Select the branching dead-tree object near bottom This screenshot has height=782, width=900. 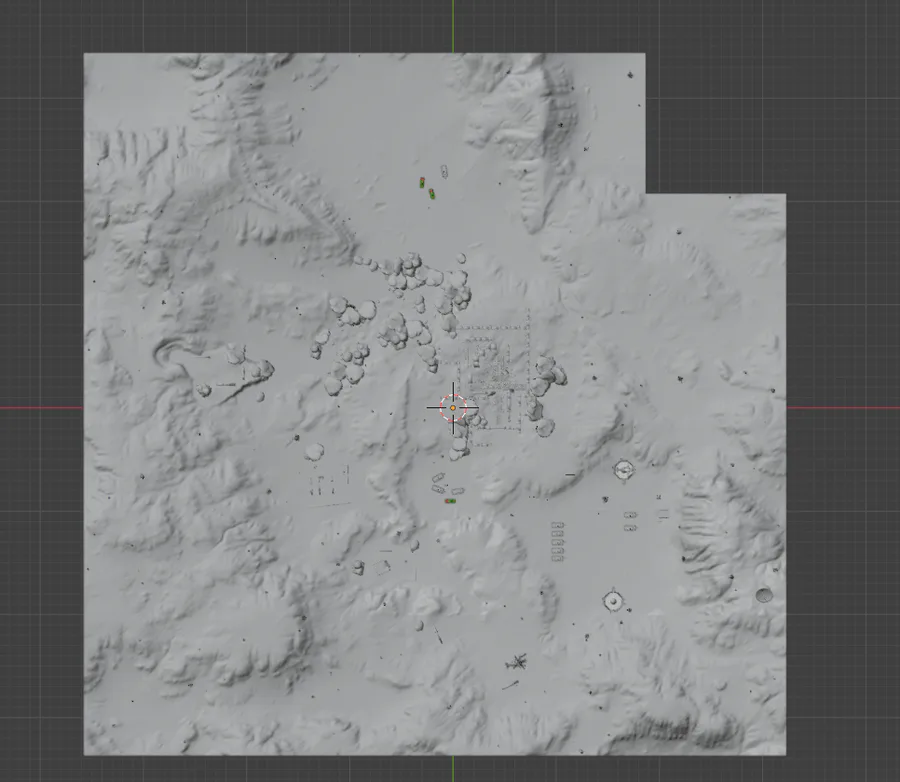pos(517,662)
